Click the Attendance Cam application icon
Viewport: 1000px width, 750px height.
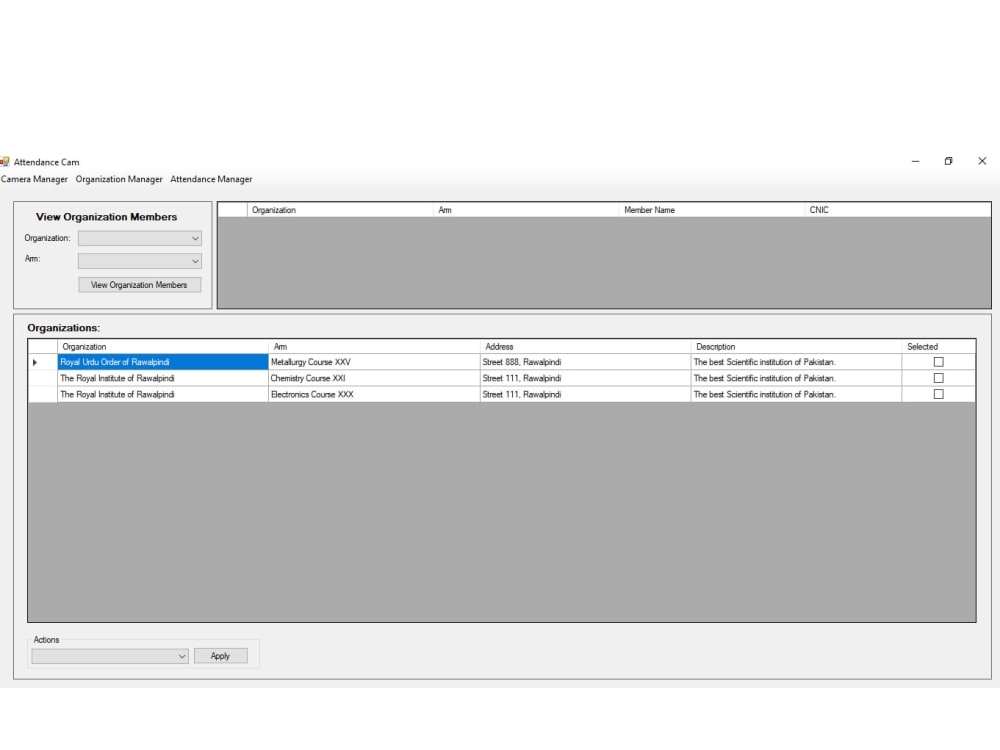[x=6, y=161]
